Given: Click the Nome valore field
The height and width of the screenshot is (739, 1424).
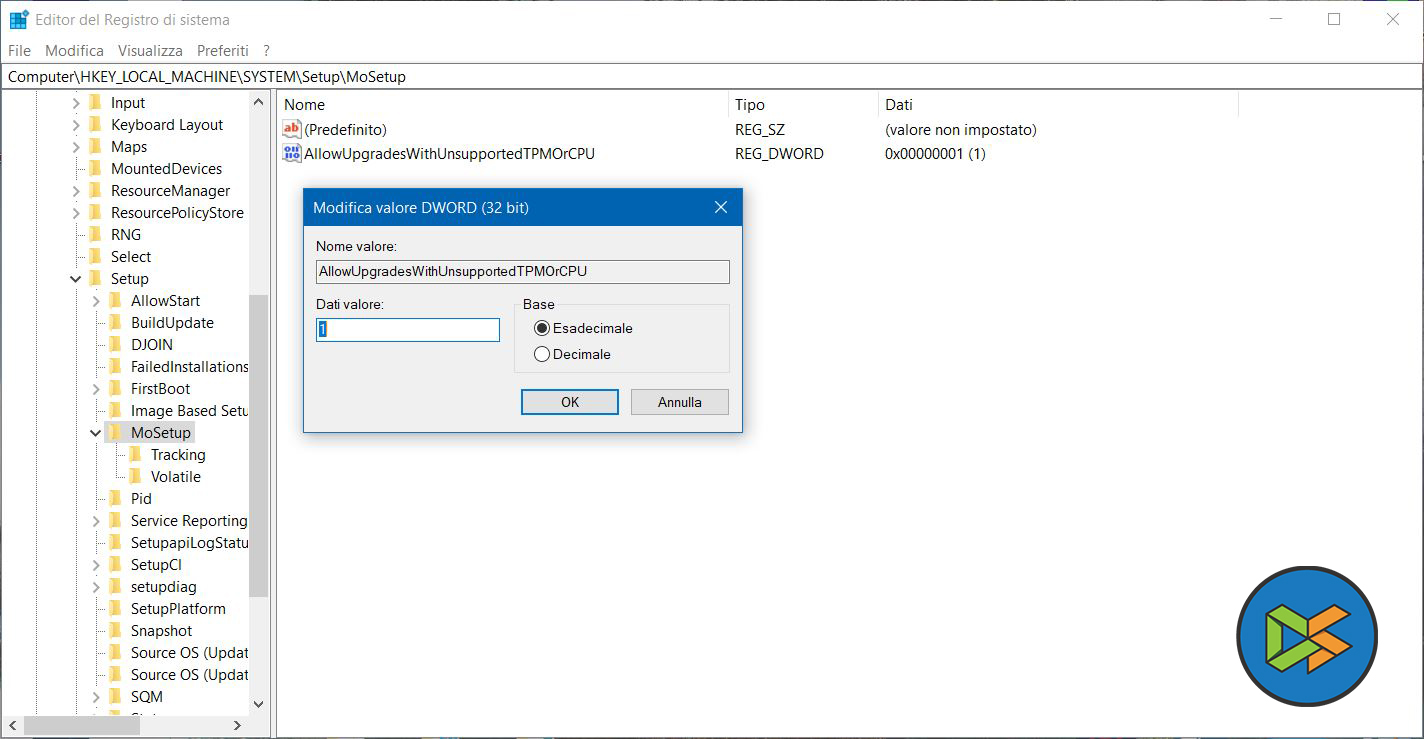Looking at the screenshot, I should click(x=523, y=271).
